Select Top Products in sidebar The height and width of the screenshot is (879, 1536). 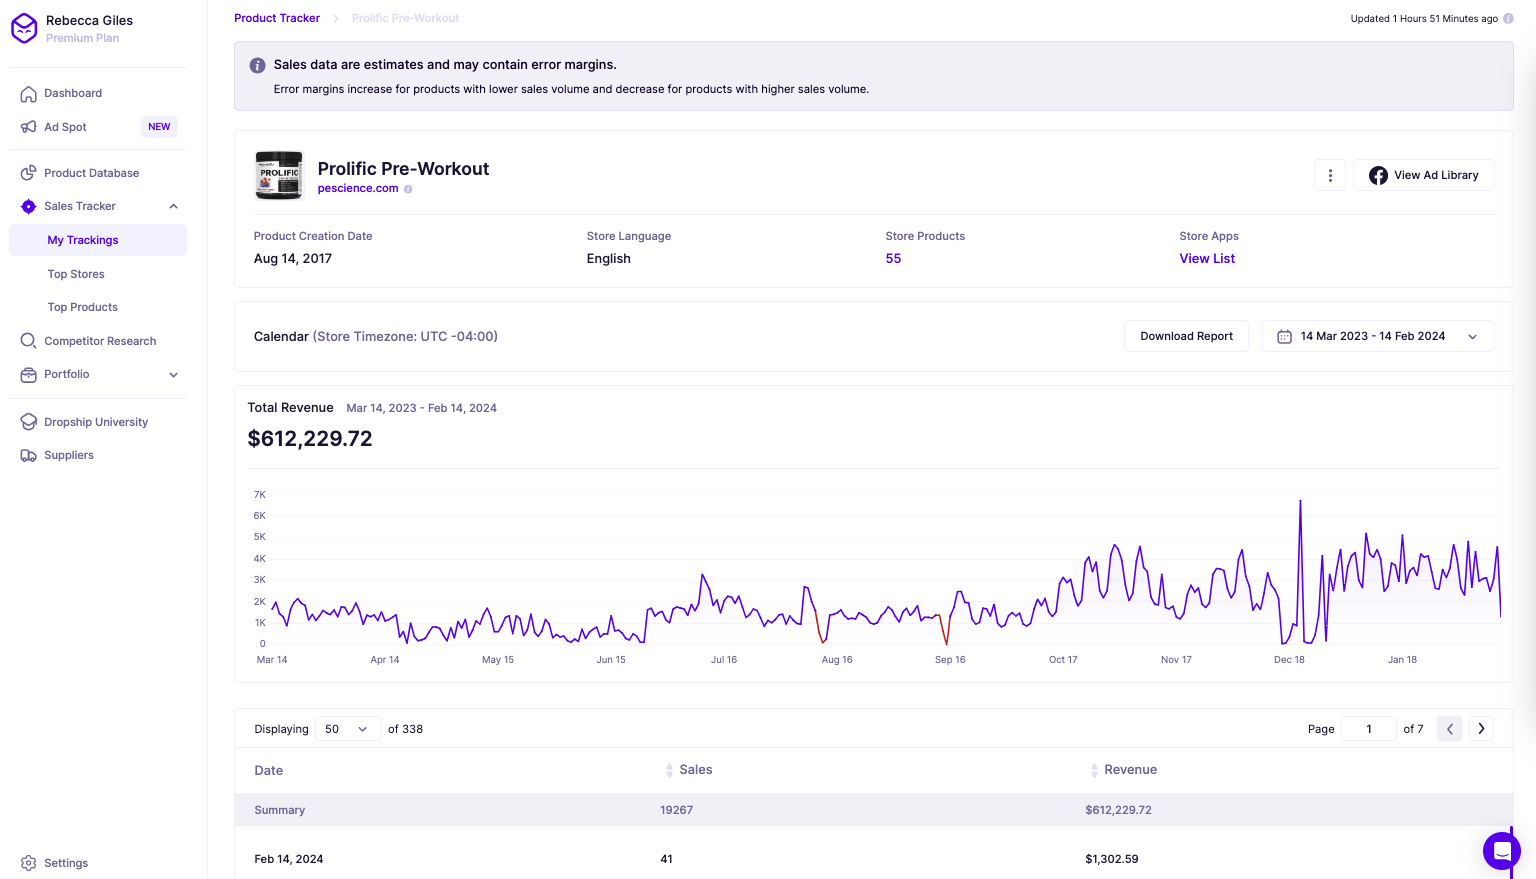[x=83, y=307]
